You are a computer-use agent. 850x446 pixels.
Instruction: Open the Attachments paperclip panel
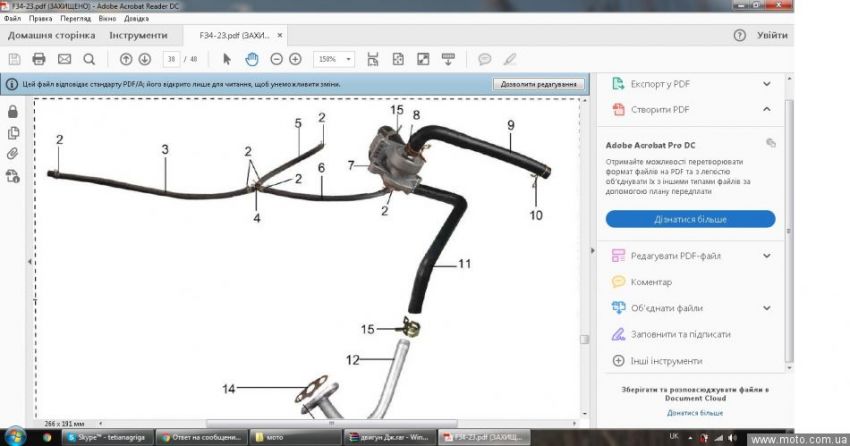point(13,154)
